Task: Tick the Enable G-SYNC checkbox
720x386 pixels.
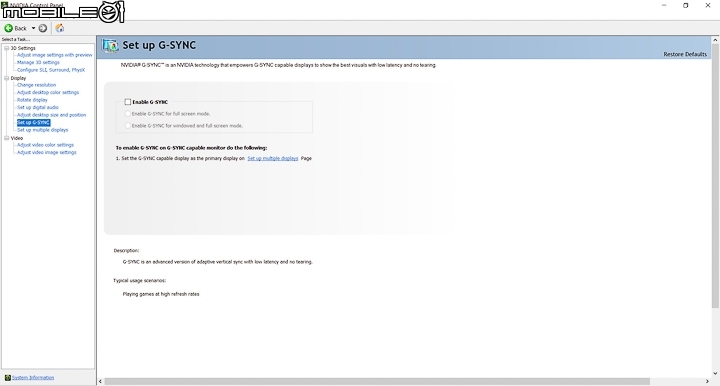Action: click(x=128, y=102)
